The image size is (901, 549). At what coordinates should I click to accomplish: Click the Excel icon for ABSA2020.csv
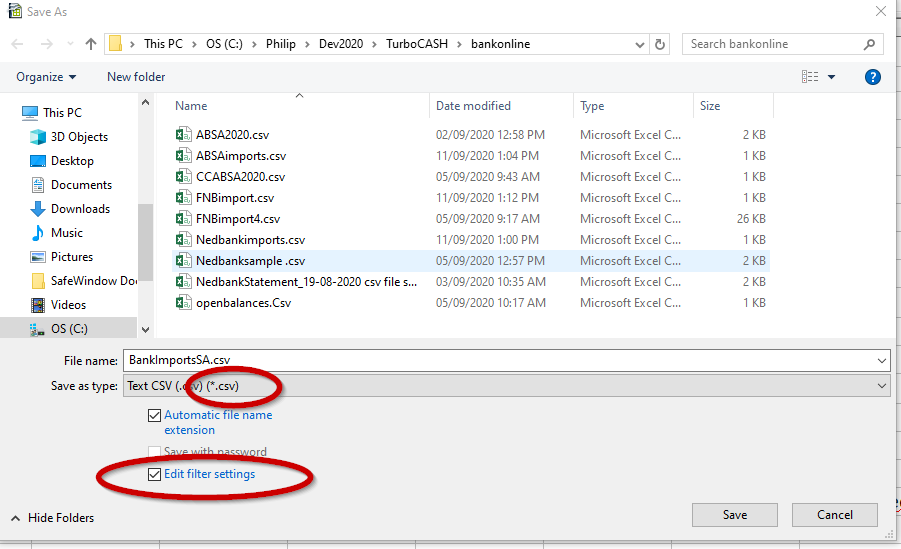coord(183,135)
